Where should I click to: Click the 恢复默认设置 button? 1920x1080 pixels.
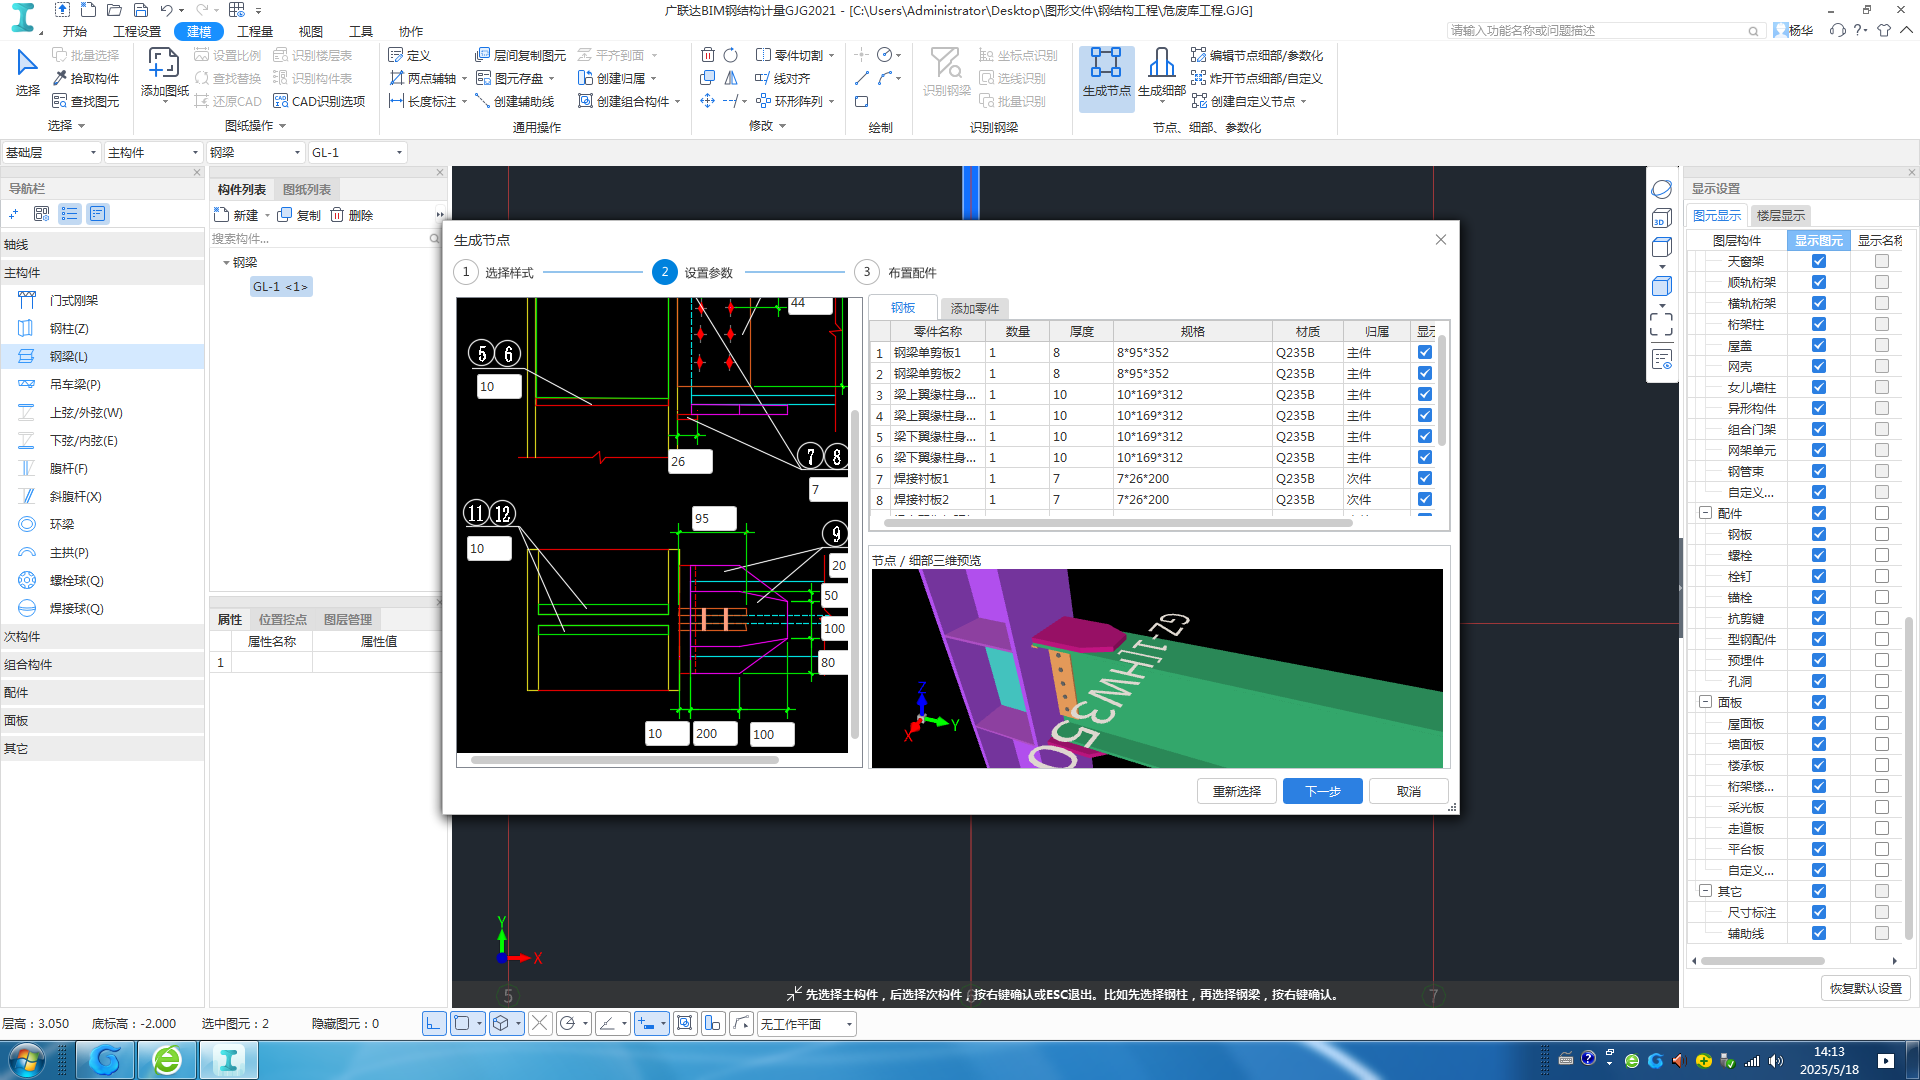[x=1866, y=988]
